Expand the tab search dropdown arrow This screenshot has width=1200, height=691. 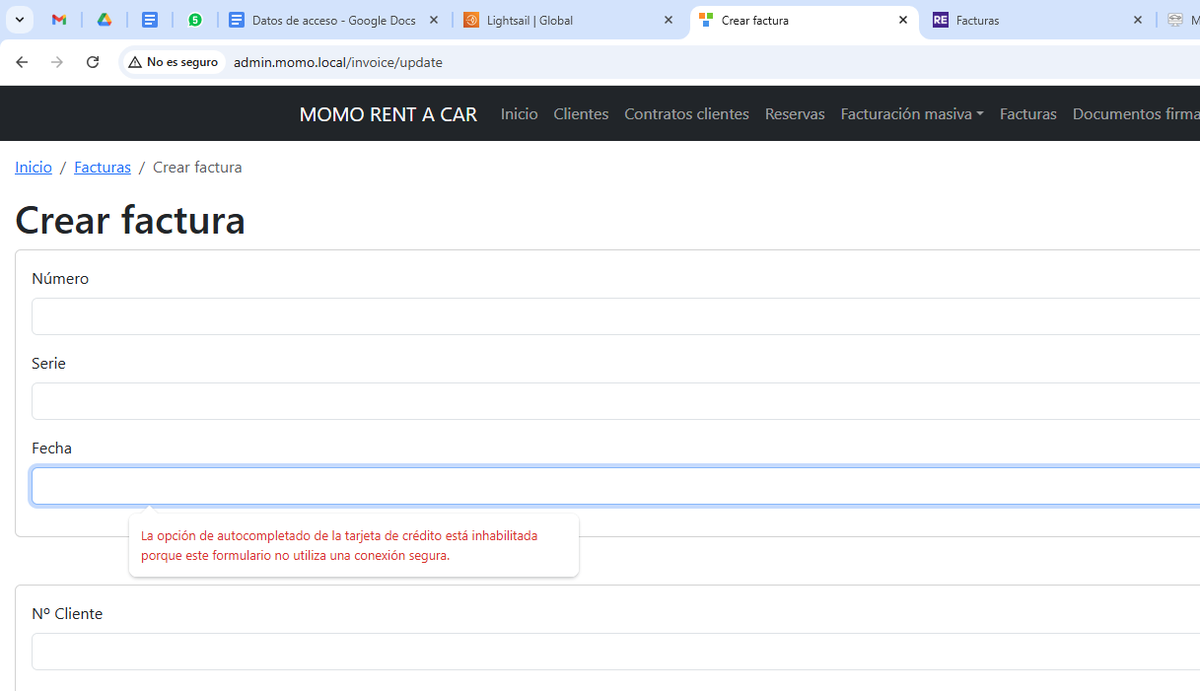pos(19,20)
